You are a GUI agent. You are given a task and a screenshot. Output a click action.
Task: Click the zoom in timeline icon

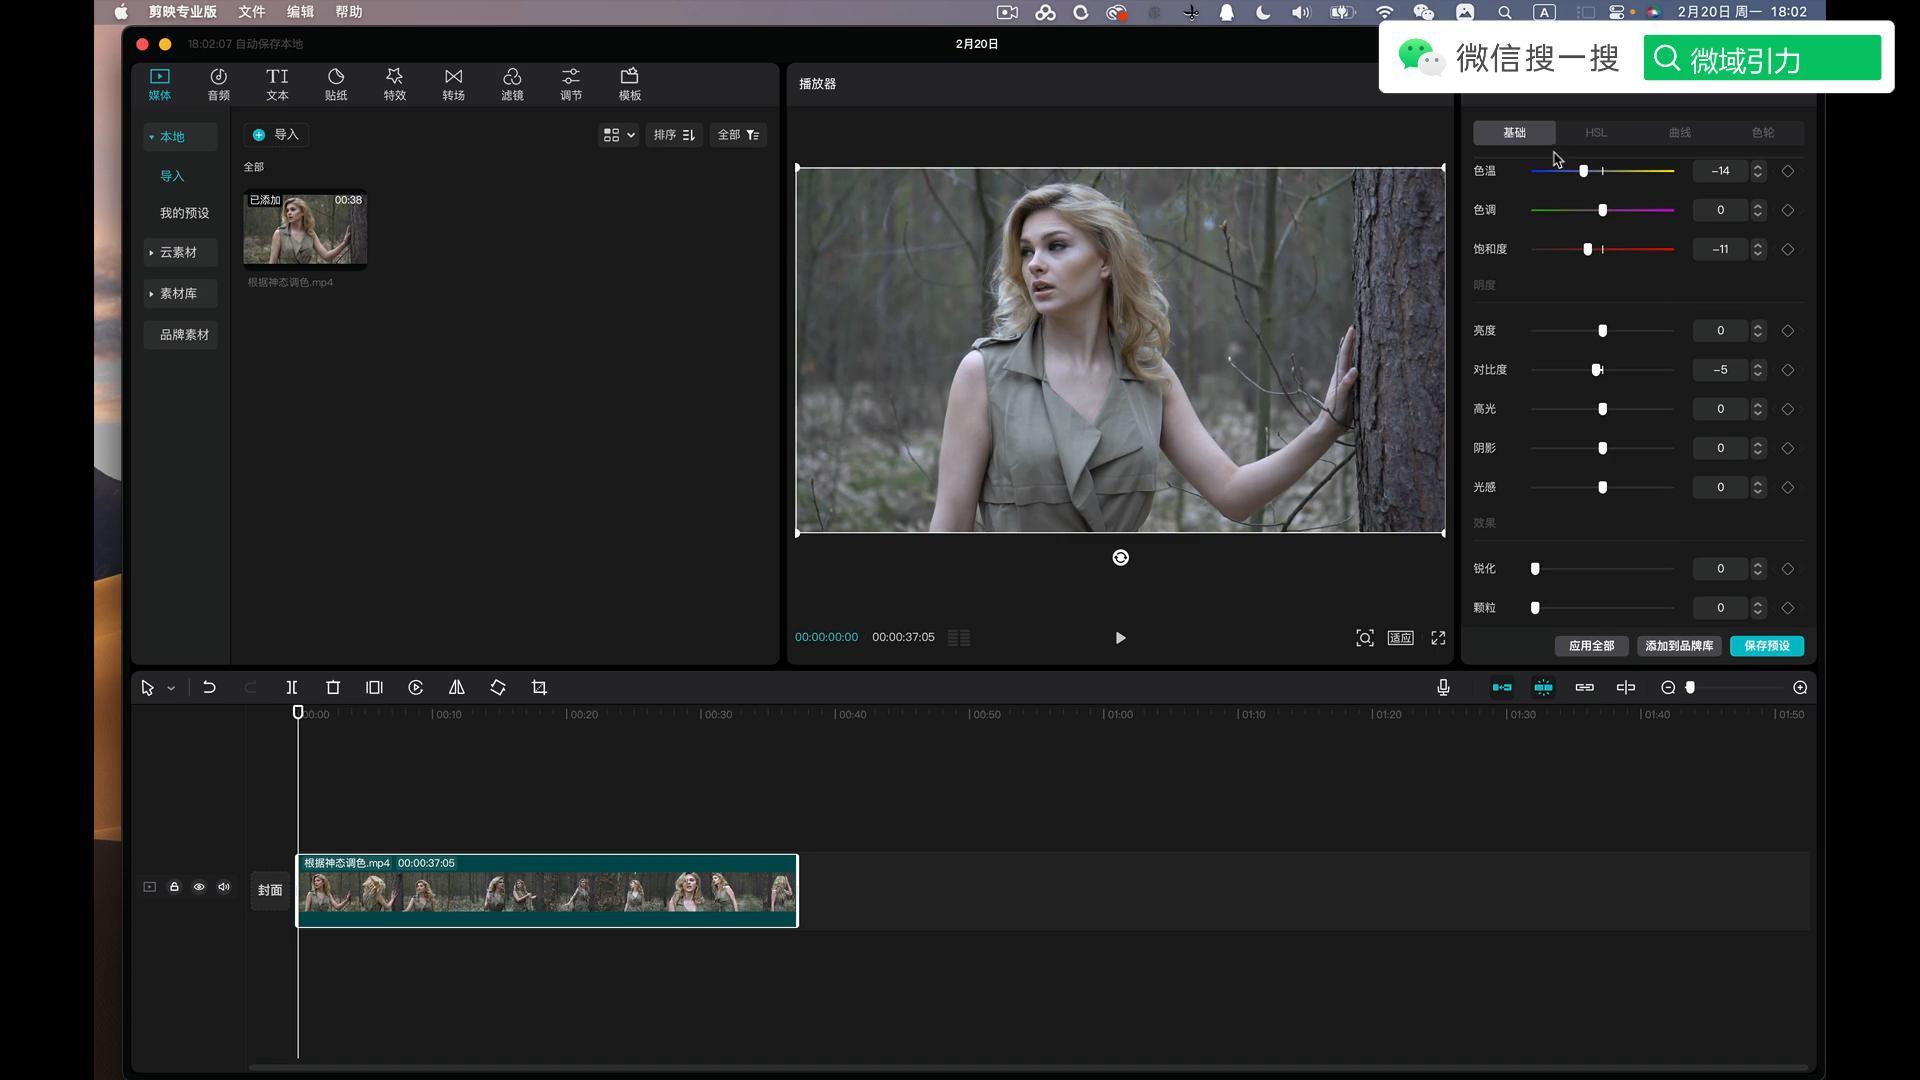[x=1800, y=688]
